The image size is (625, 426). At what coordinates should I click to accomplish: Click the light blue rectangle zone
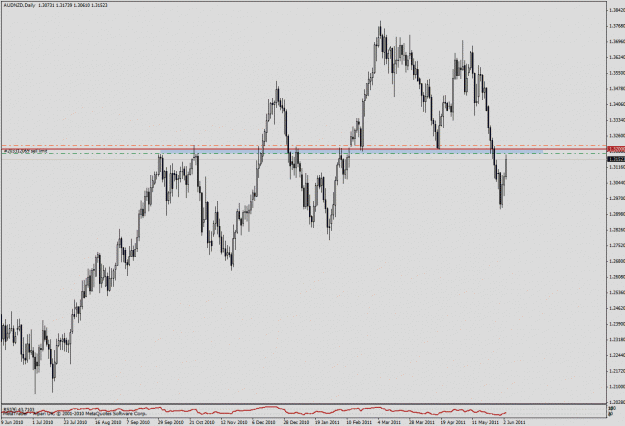pyautogui.click(x=351, y=152)
